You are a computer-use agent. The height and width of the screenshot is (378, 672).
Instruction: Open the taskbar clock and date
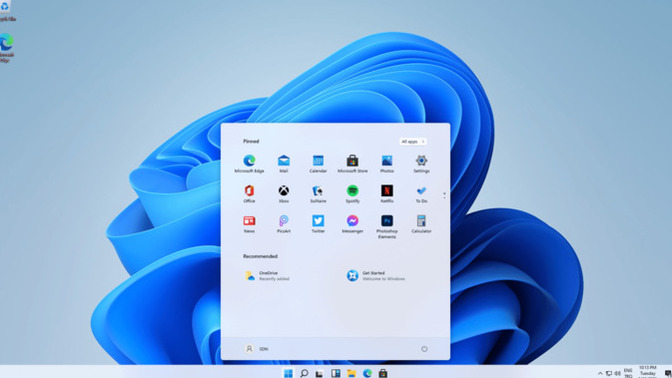coord(648,371)
